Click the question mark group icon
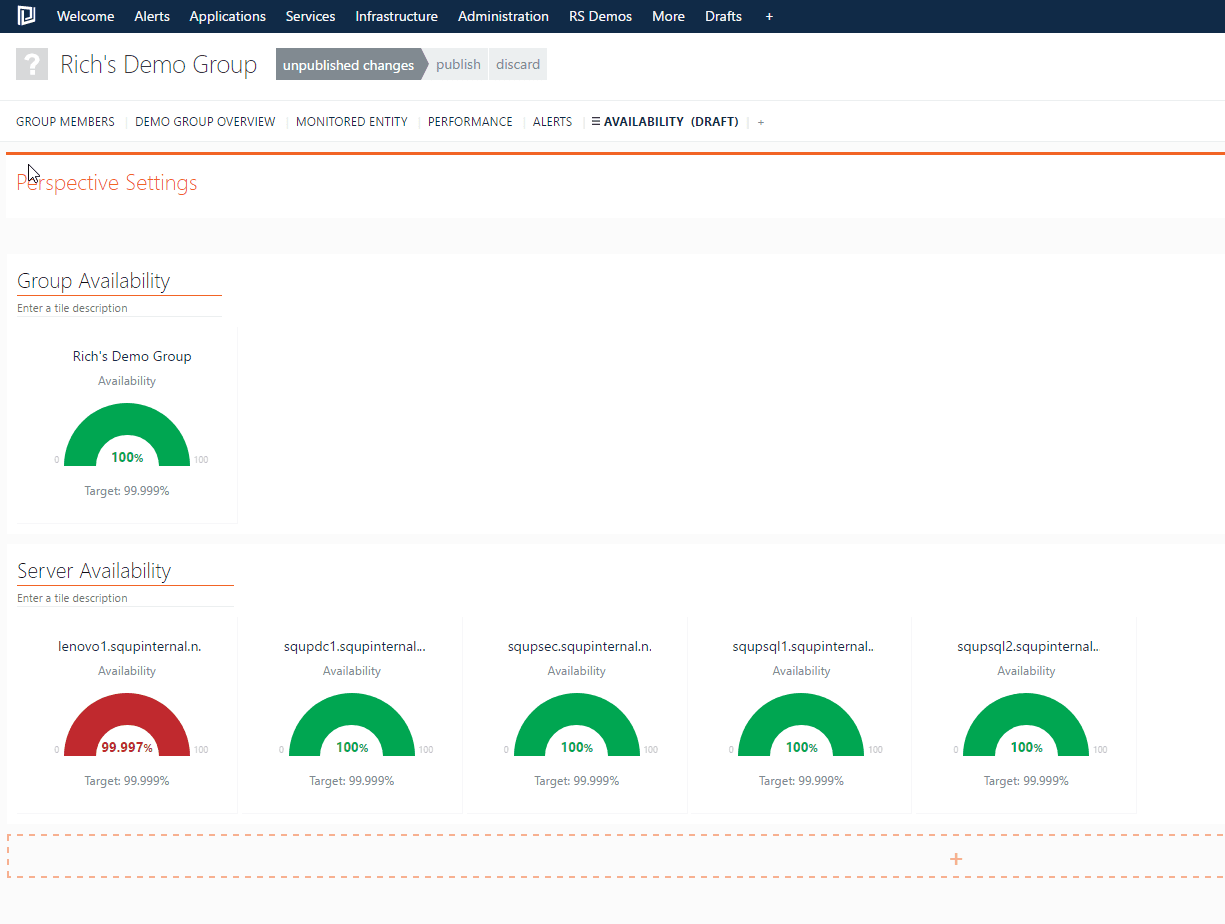 pyautogui.click(x=32, y=64)
